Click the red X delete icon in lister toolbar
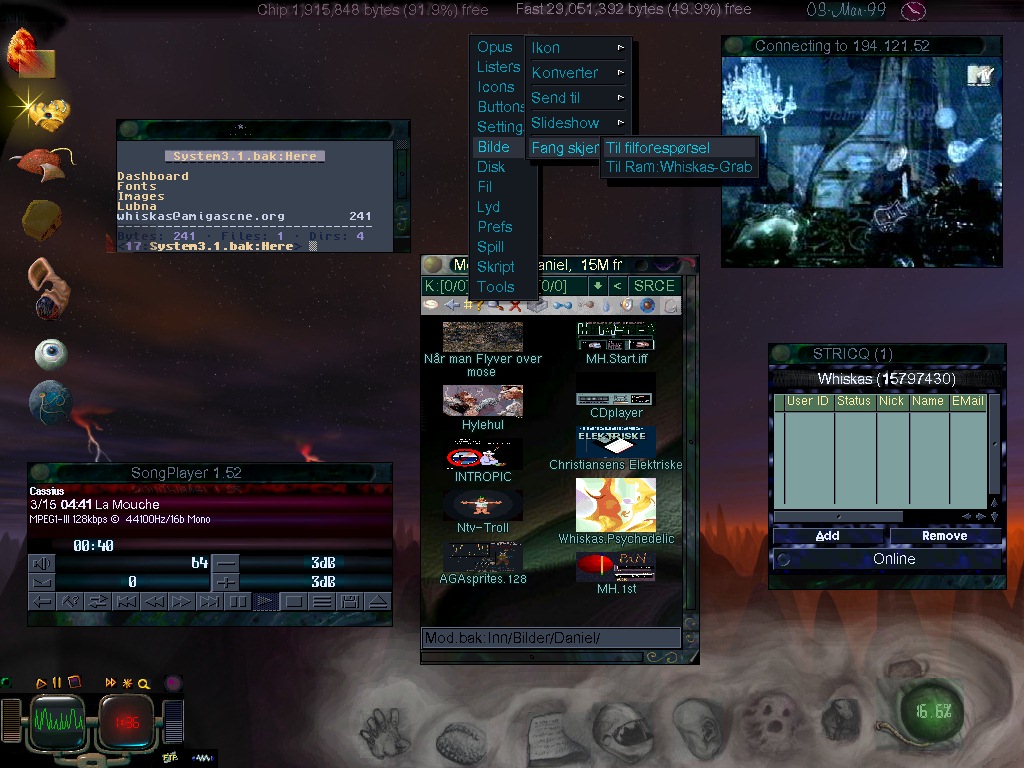Screen dimensions: 1024x768 click(x=515, y=305)
